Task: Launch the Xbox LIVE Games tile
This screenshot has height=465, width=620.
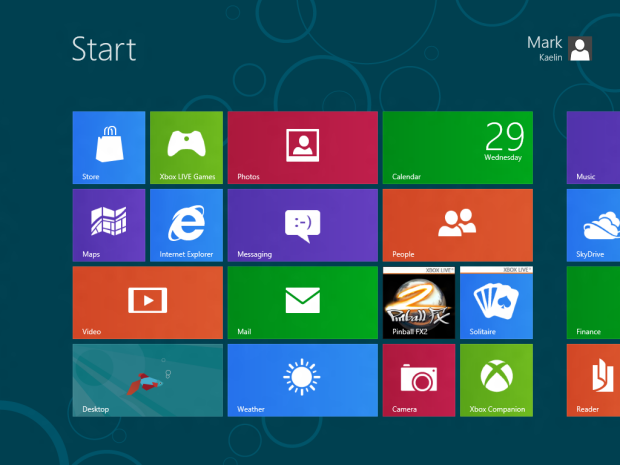Action: (x=186, y=147)
